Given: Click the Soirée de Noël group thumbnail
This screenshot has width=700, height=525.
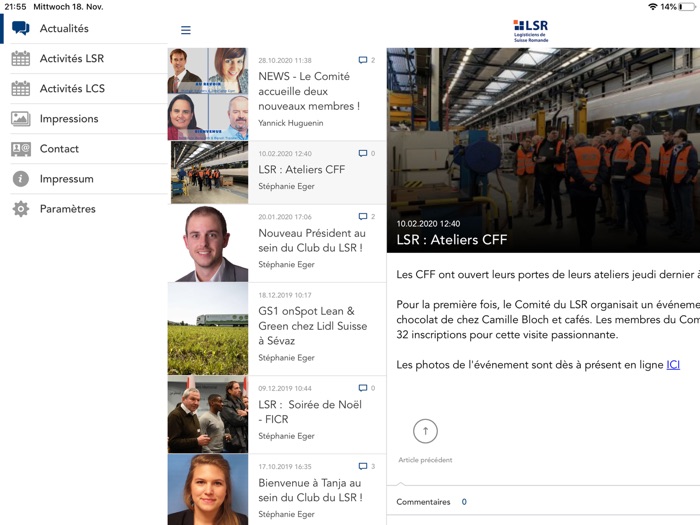Looking at the screenshot, I should (208, 414).
